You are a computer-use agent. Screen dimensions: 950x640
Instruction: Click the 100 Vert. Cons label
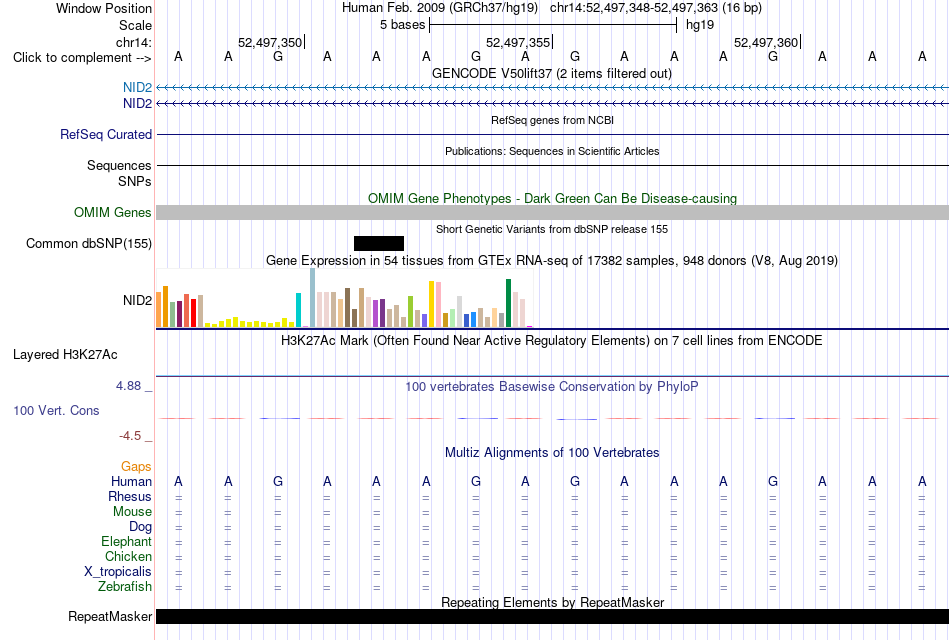(56, 410)
